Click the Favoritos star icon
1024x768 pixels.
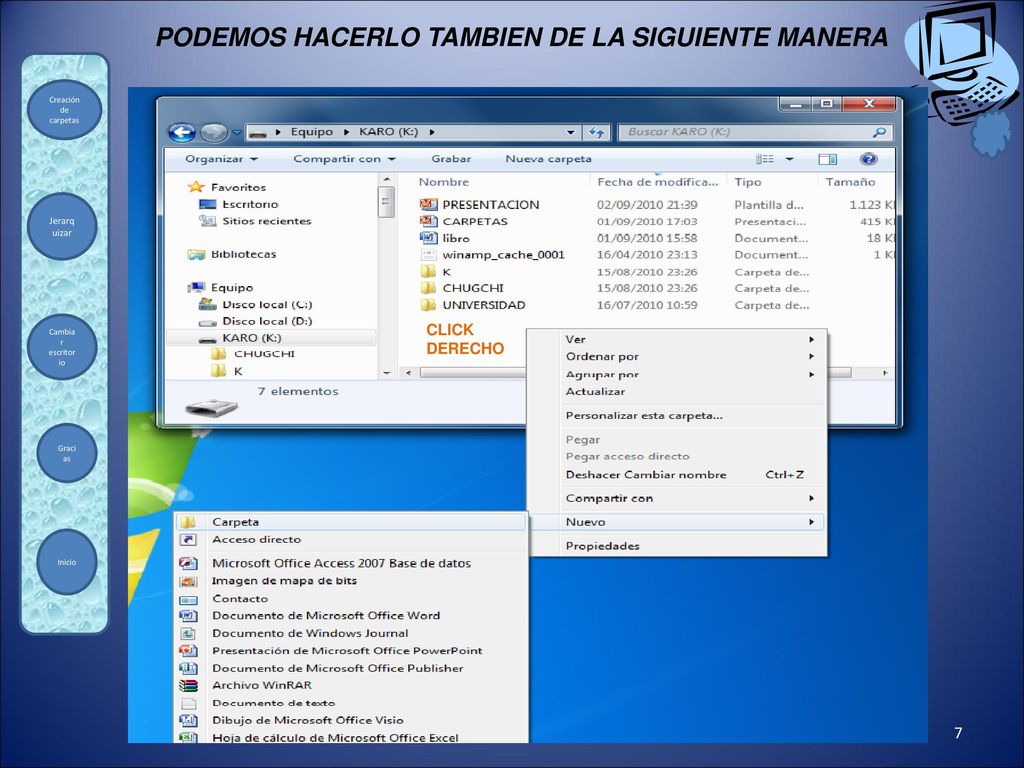[196, 187]
